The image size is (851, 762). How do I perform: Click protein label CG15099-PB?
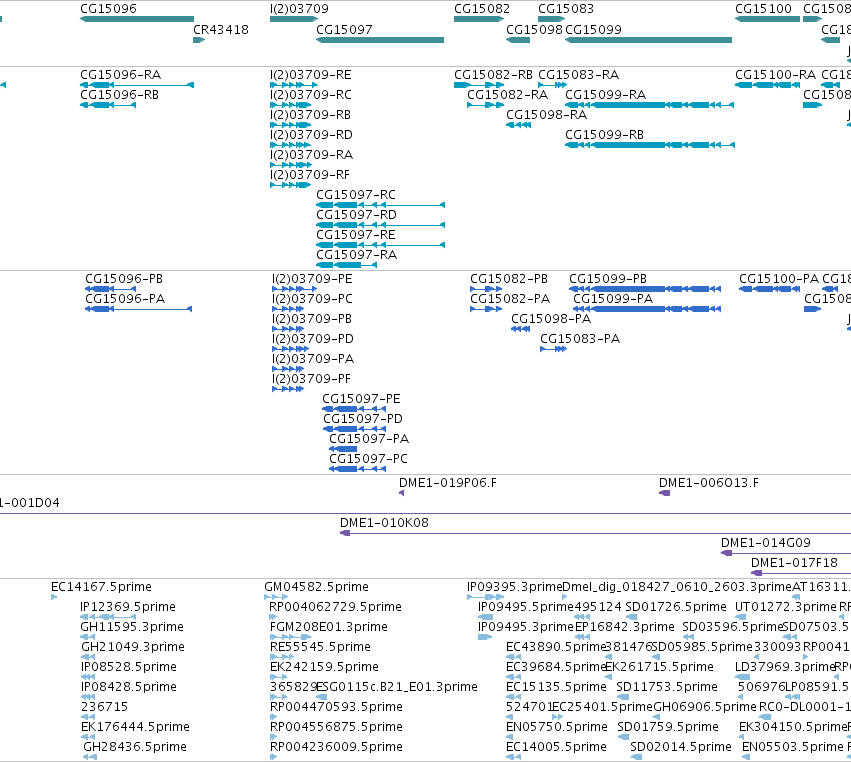pos(608,279)
